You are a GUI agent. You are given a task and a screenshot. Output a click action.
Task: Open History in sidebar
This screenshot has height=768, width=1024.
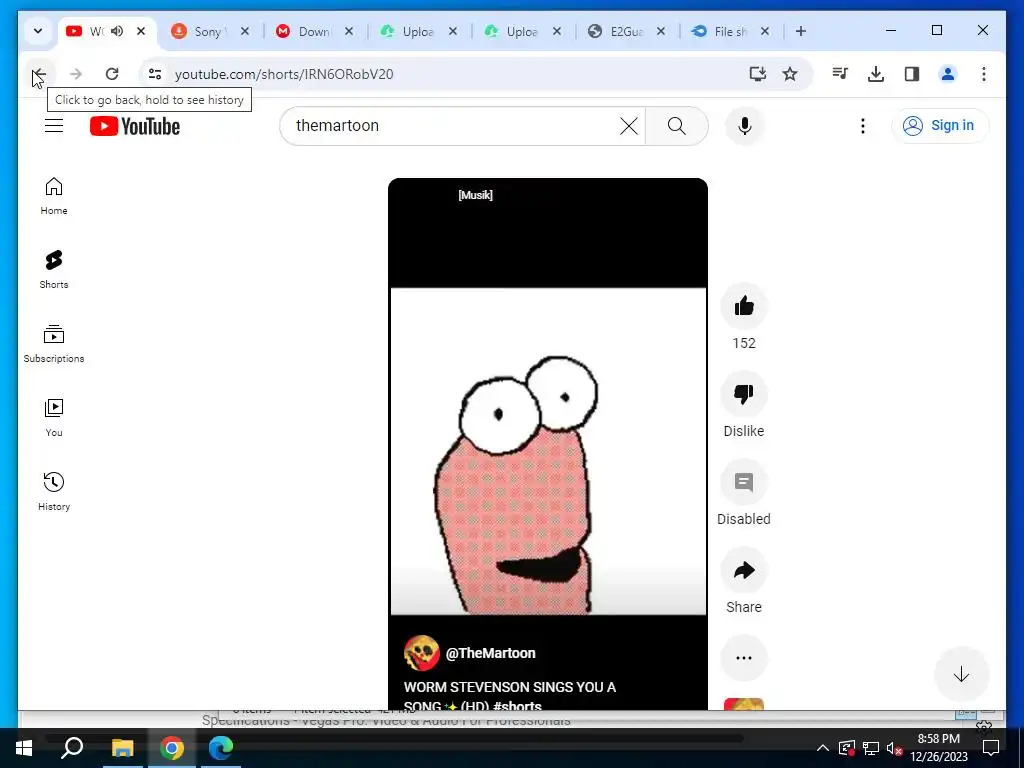pos(54,492)
